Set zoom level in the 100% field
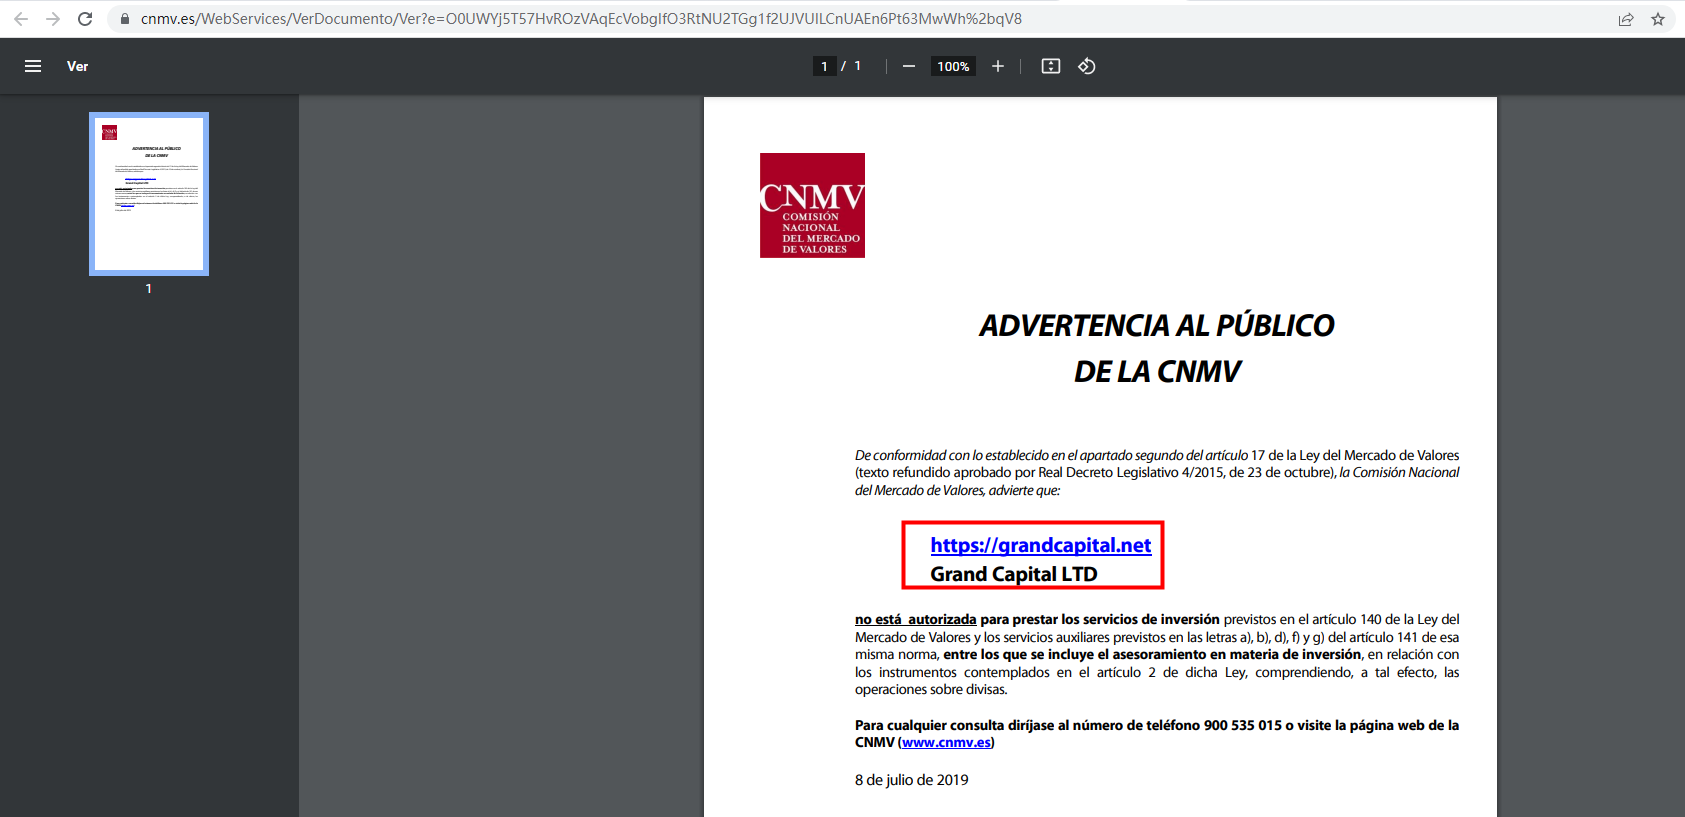This screenshot has height=817, width=1685. [953, 66]
